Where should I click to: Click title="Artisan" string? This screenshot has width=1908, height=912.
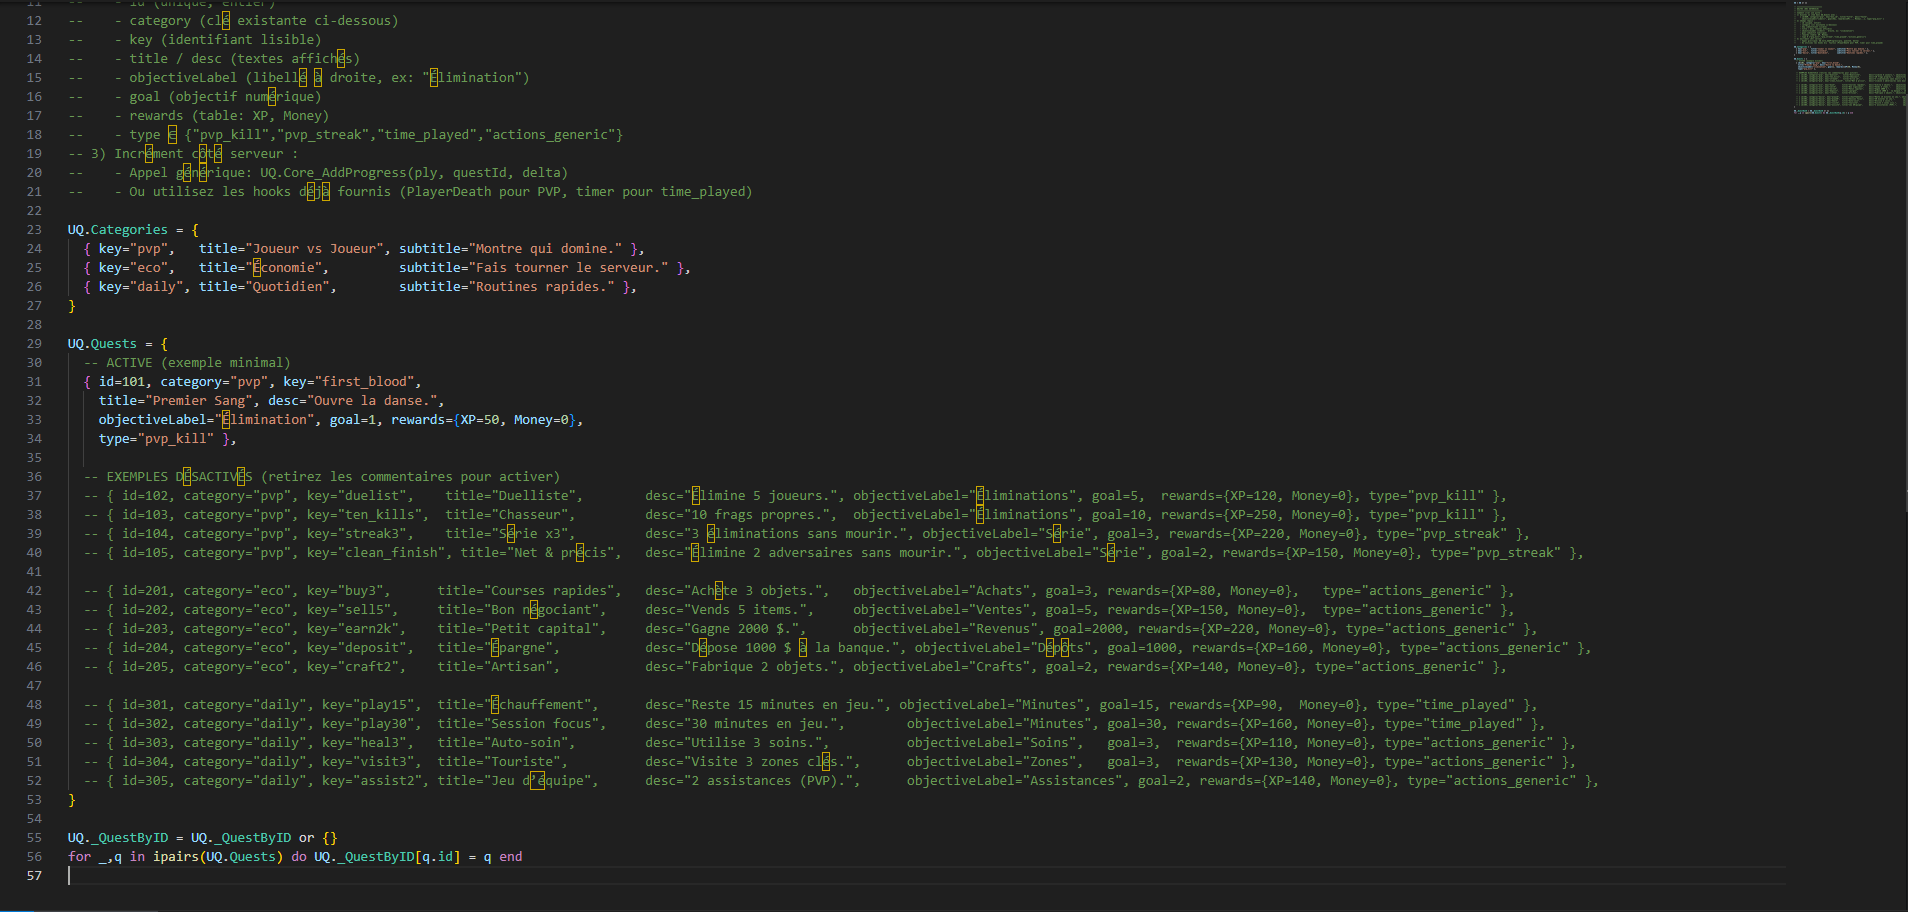click(495, 667)
